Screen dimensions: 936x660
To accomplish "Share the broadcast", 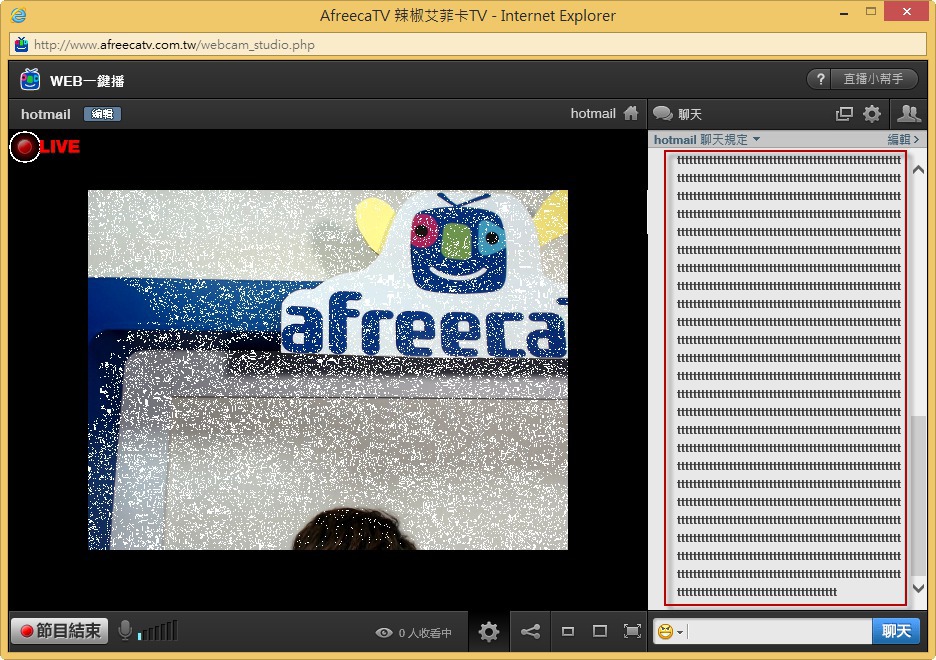I will point(530,631).
